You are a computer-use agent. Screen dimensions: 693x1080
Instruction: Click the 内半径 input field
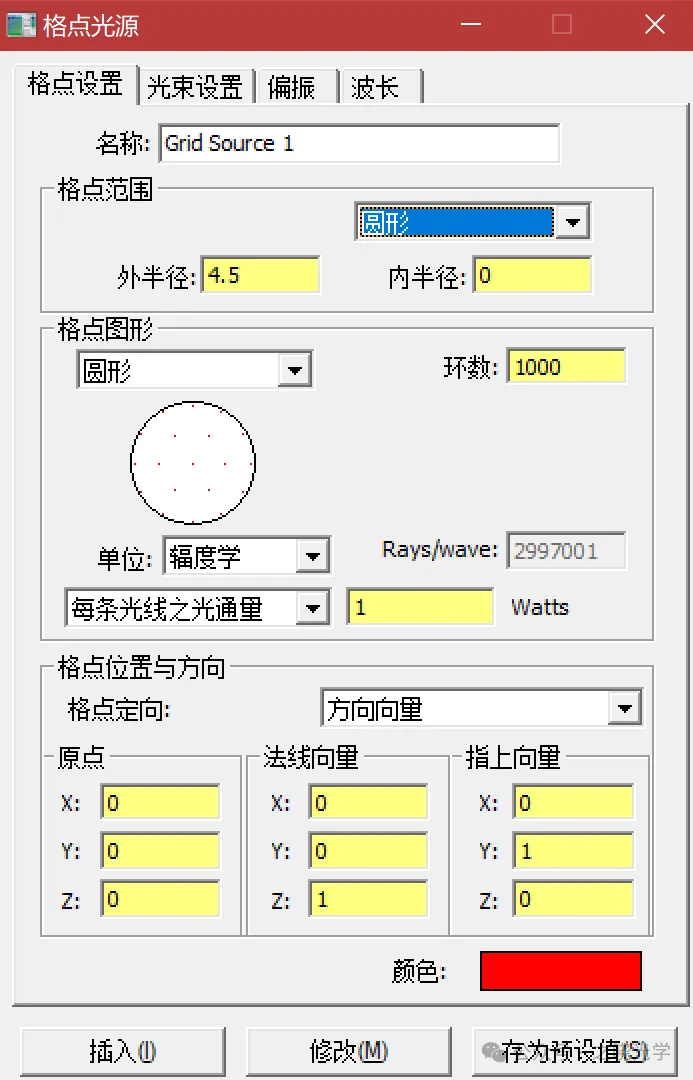point(532,275)
